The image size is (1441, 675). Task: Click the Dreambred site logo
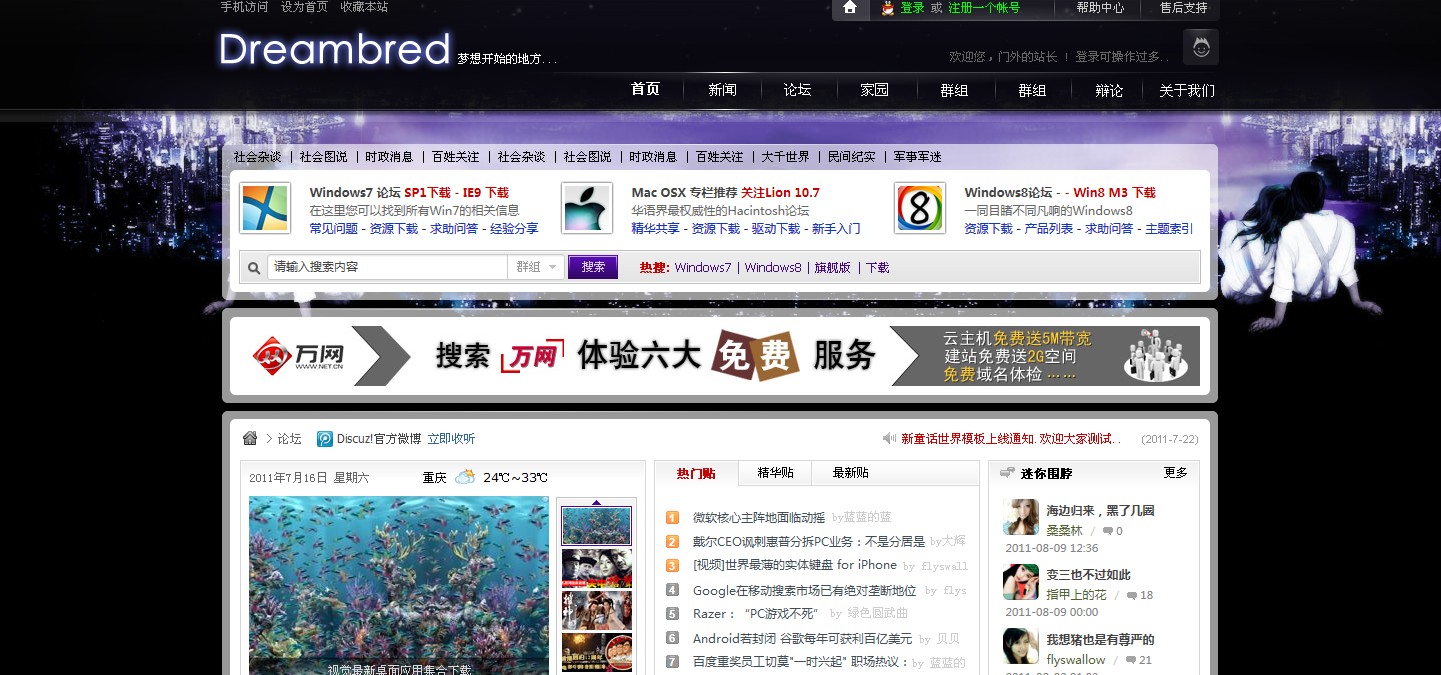point(334,49)
